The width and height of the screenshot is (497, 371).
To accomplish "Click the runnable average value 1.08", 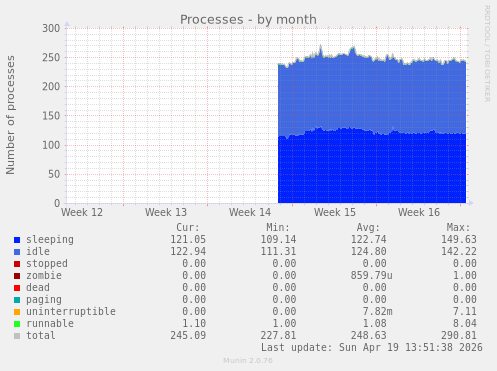I will [374, 324].
